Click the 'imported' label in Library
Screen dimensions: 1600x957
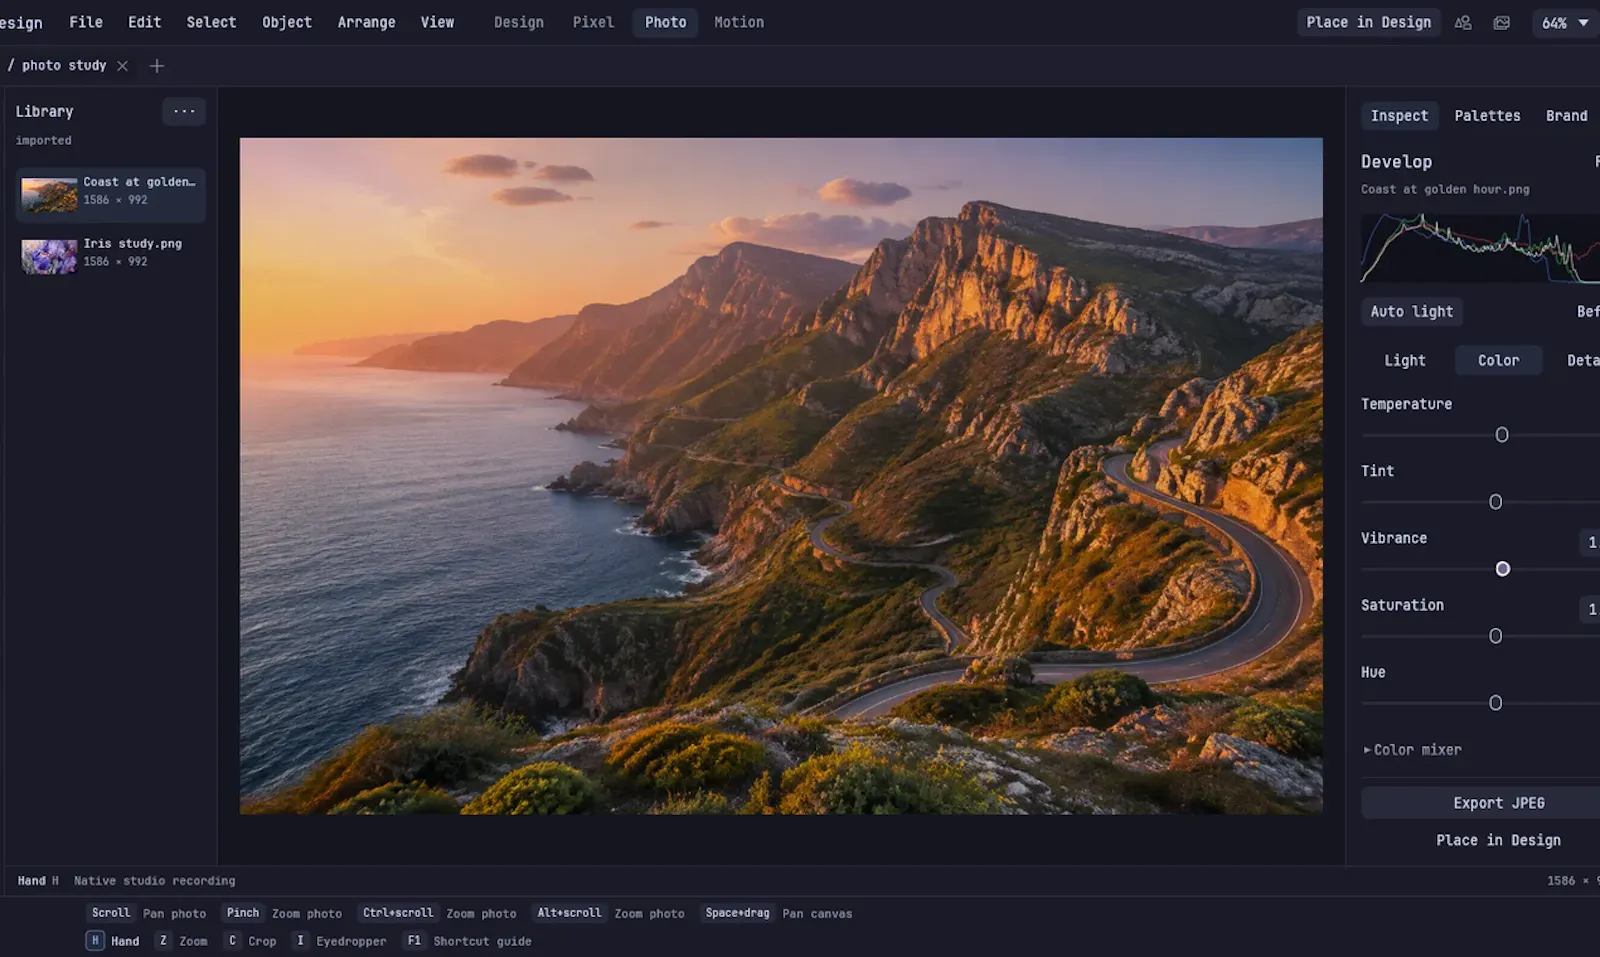click(x=43, y=141)
